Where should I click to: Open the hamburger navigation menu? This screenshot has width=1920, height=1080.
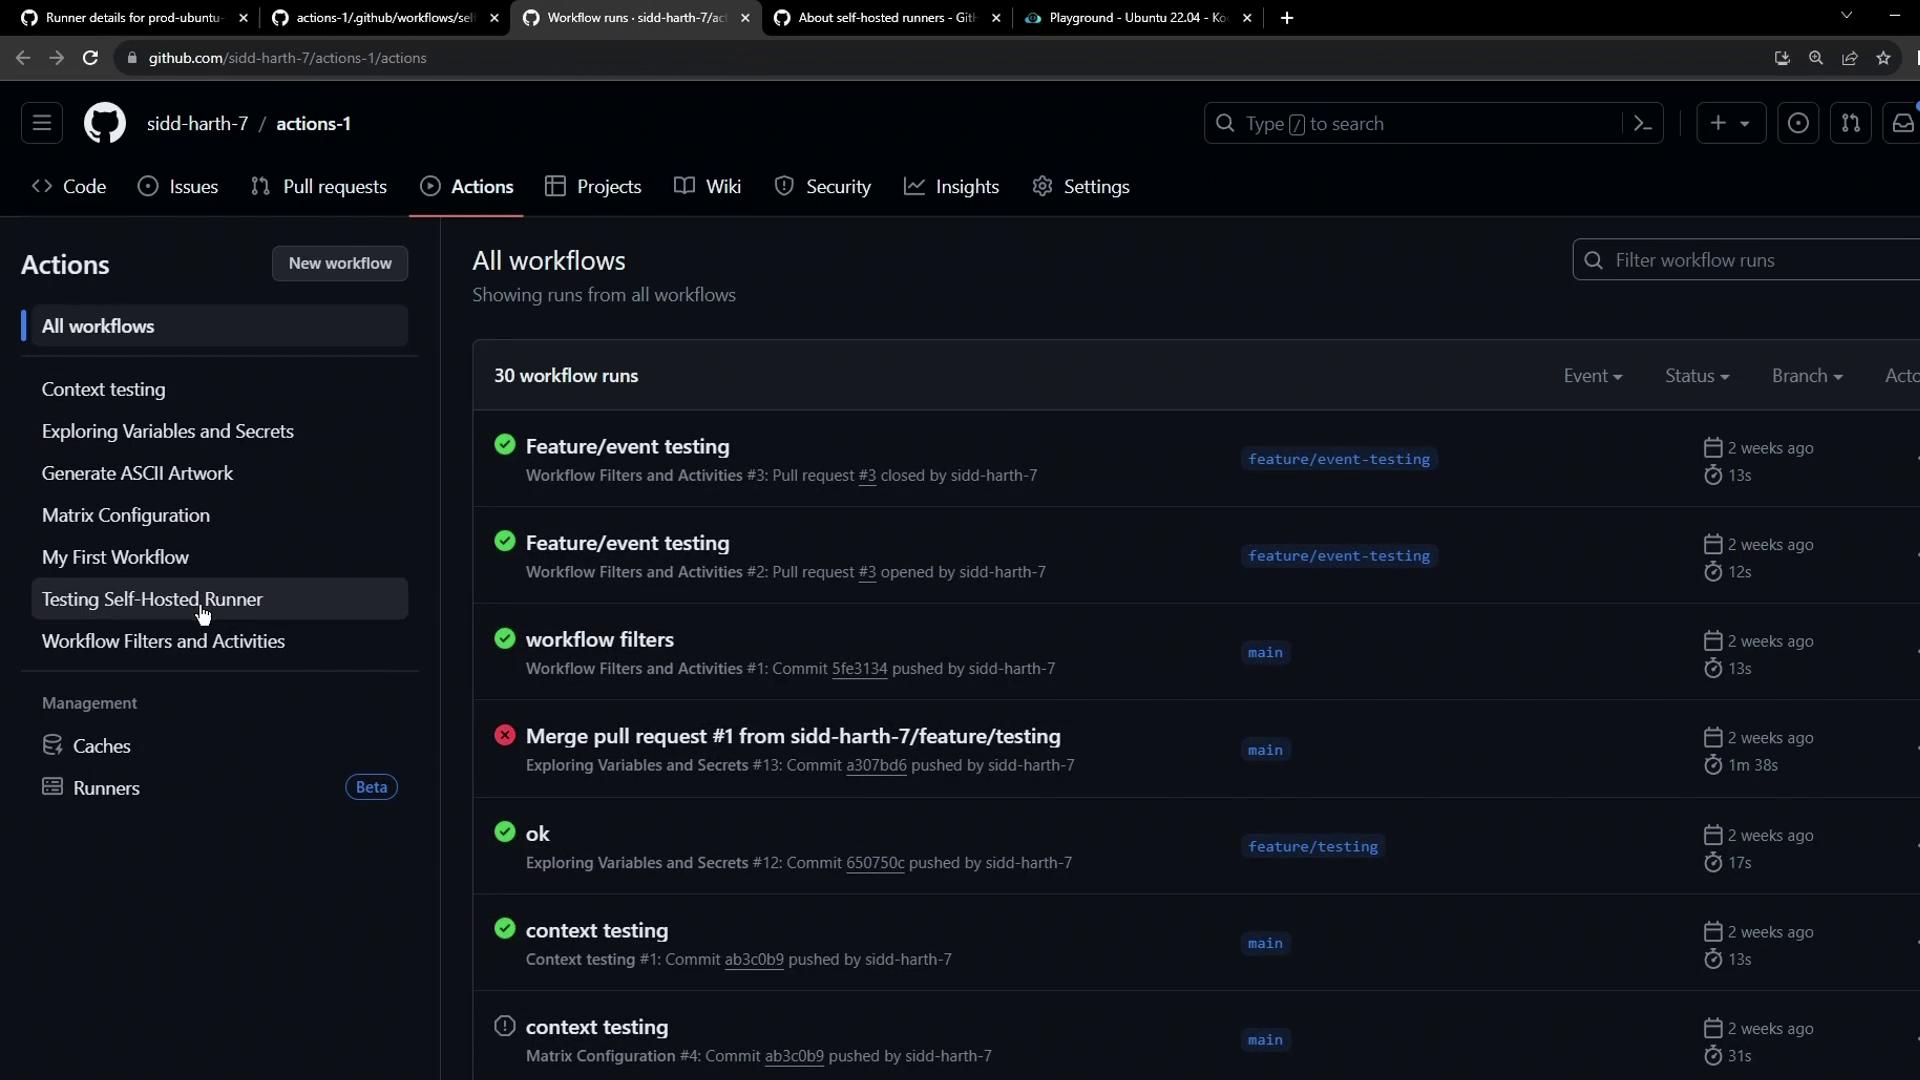42,123
